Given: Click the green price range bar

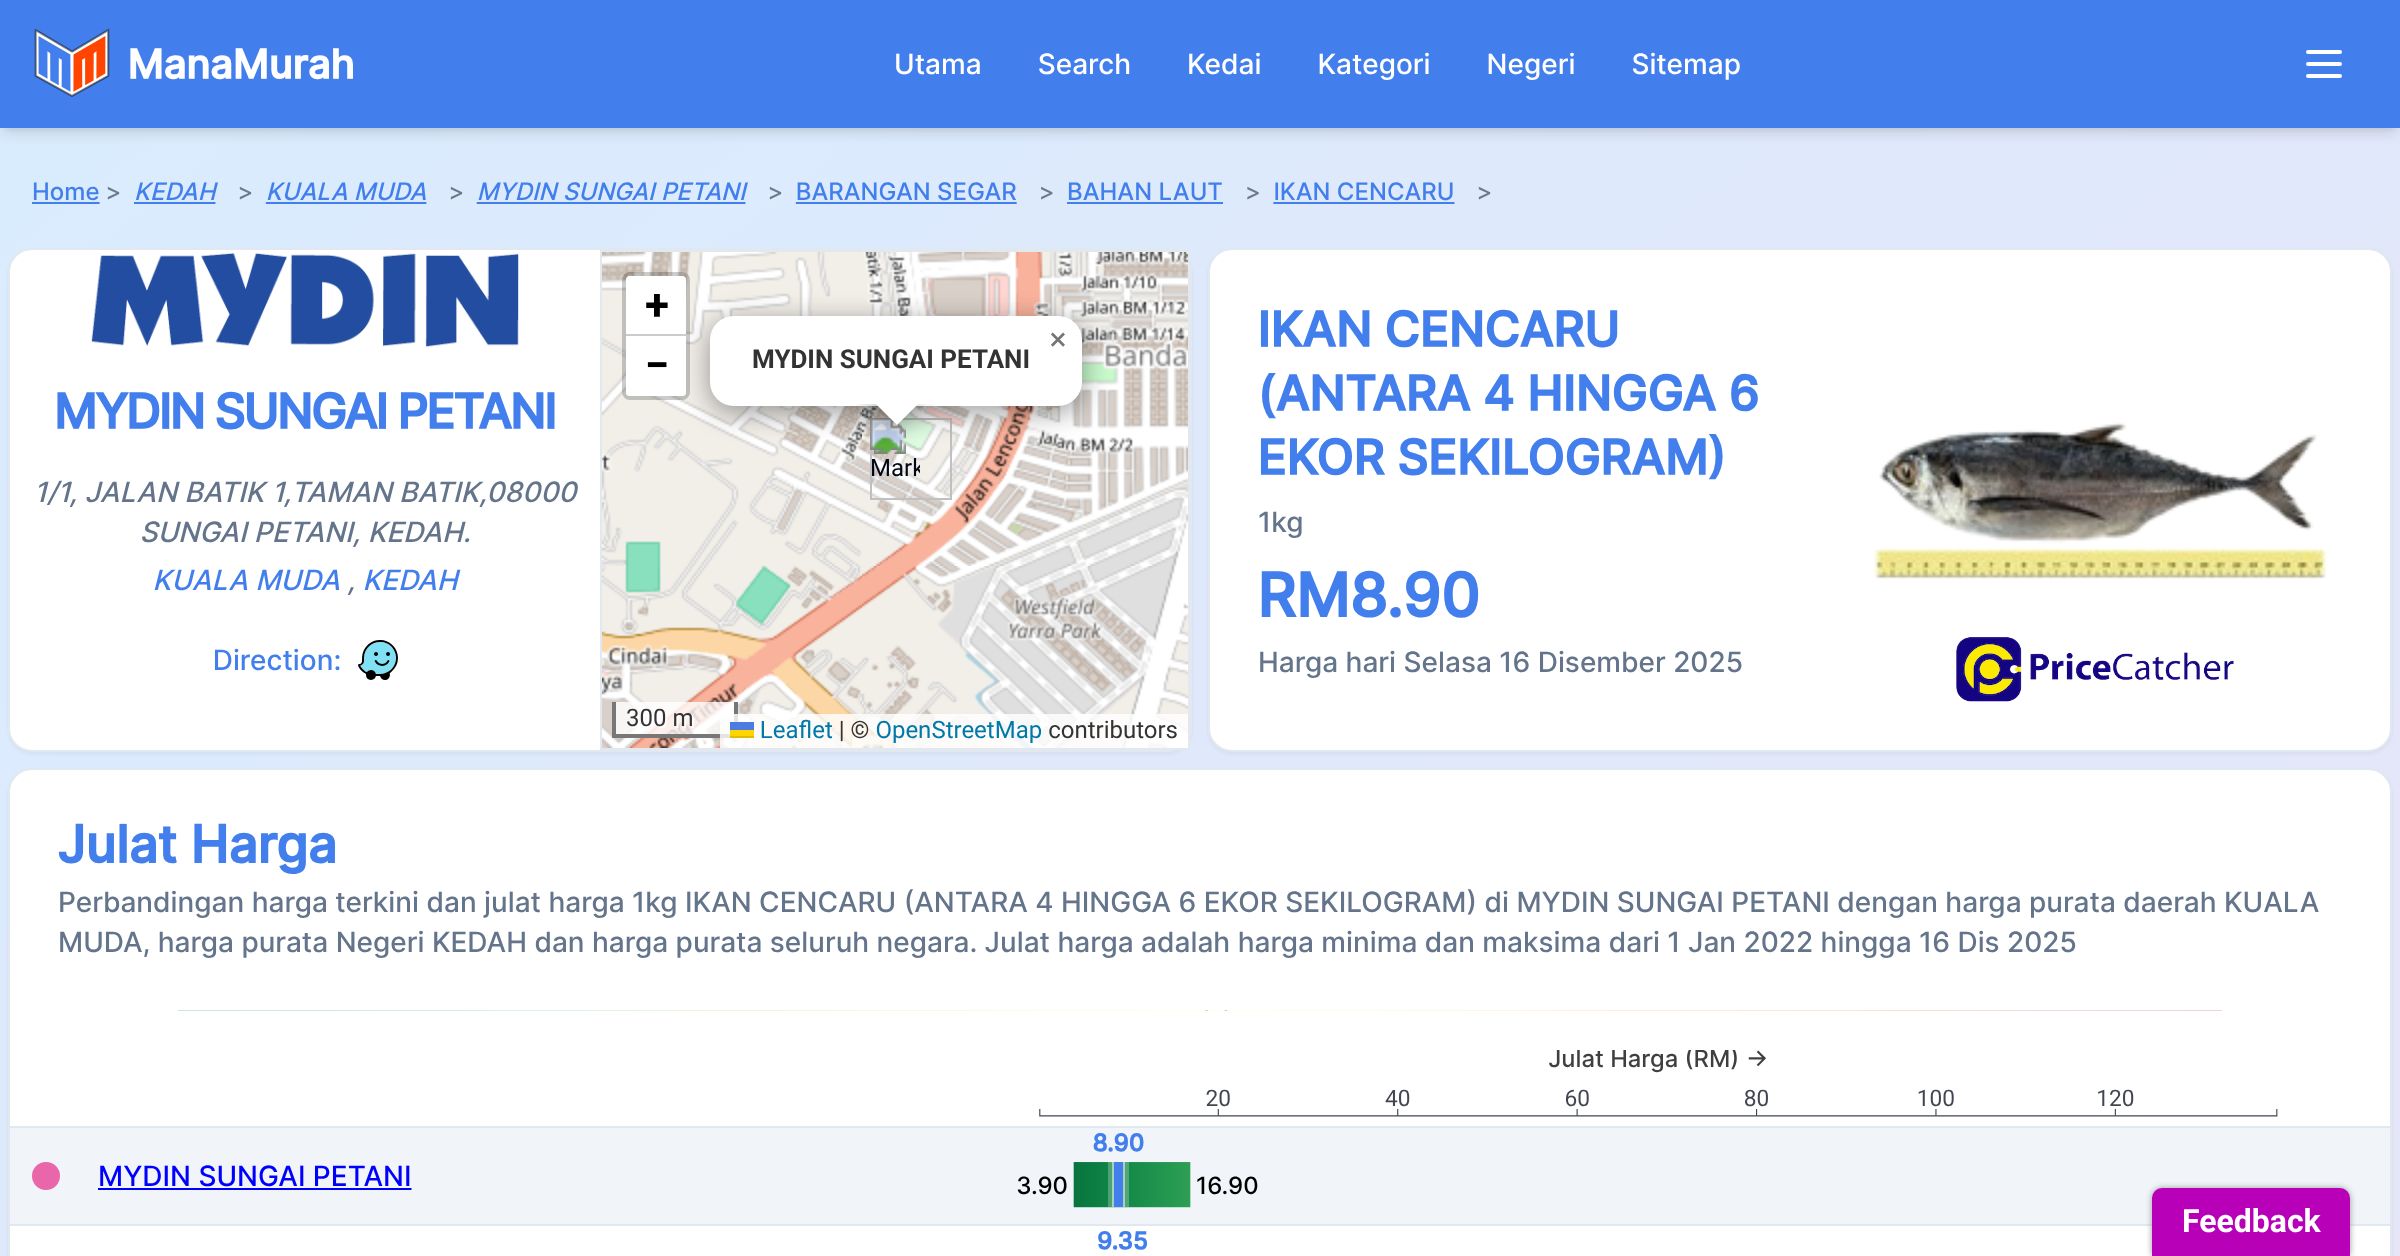Looking at the screenshot, I should click(1155, 1185).
